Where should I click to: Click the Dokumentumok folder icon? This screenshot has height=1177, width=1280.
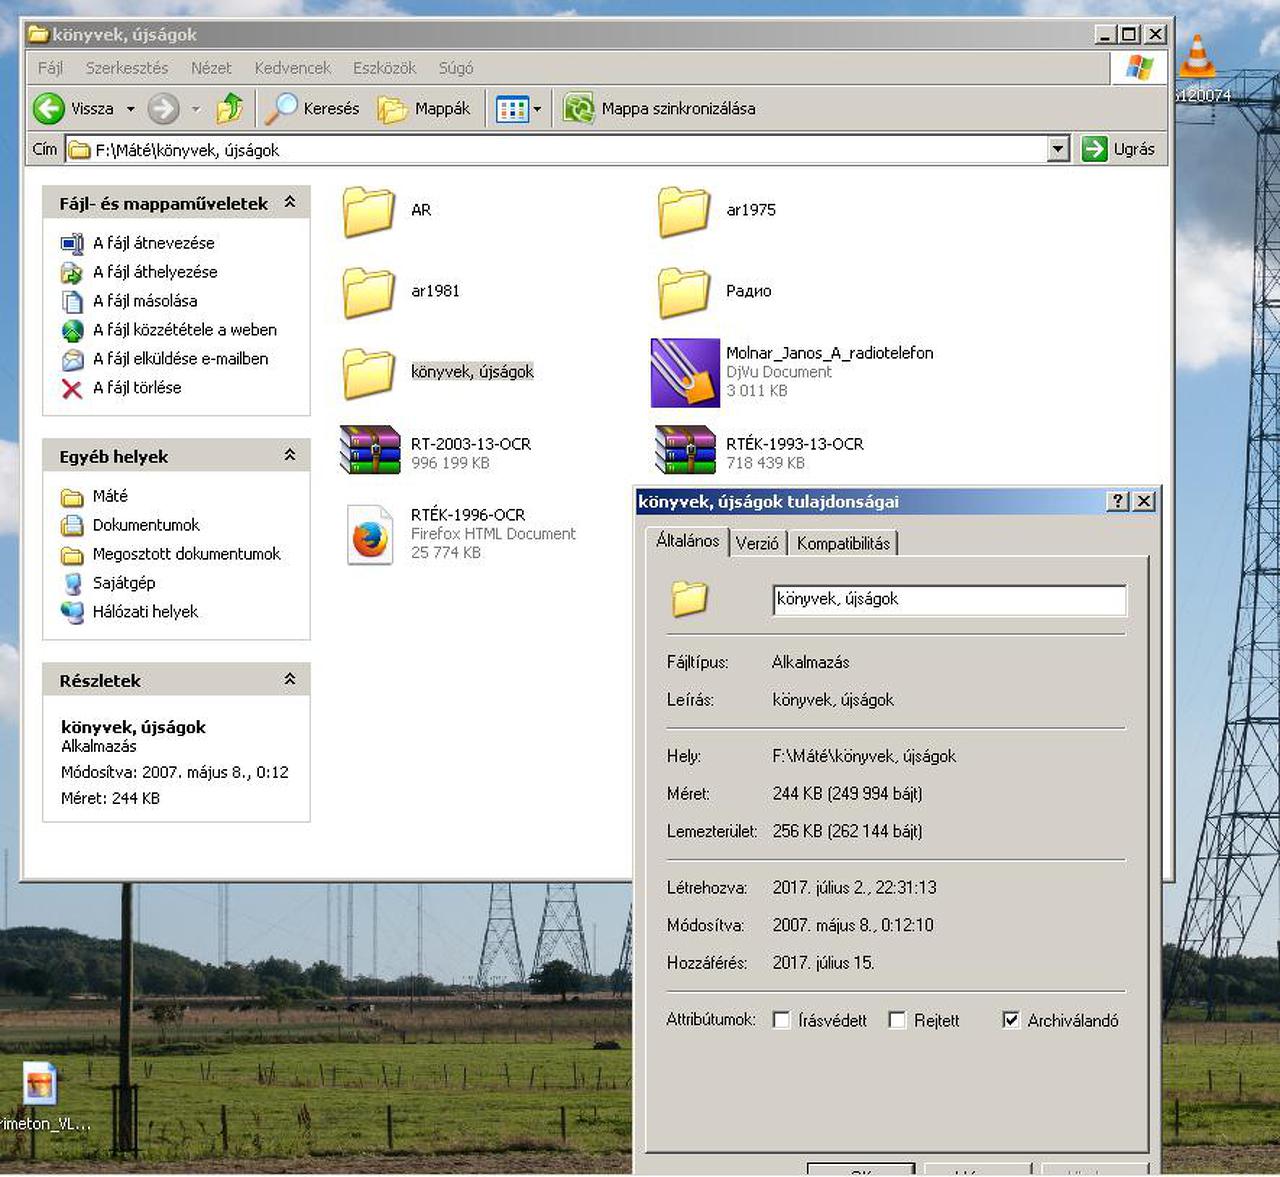(72, 525)
